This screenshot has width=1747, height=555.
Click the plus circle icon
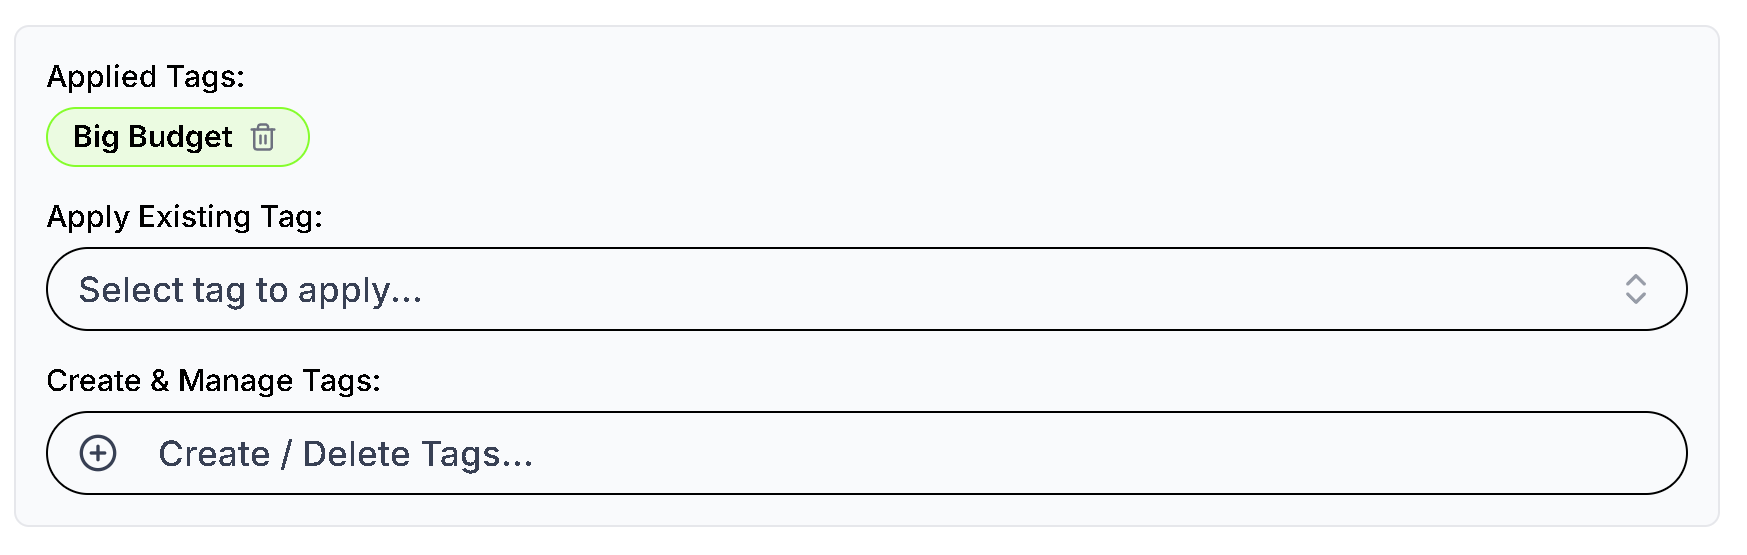coord(98,453)
